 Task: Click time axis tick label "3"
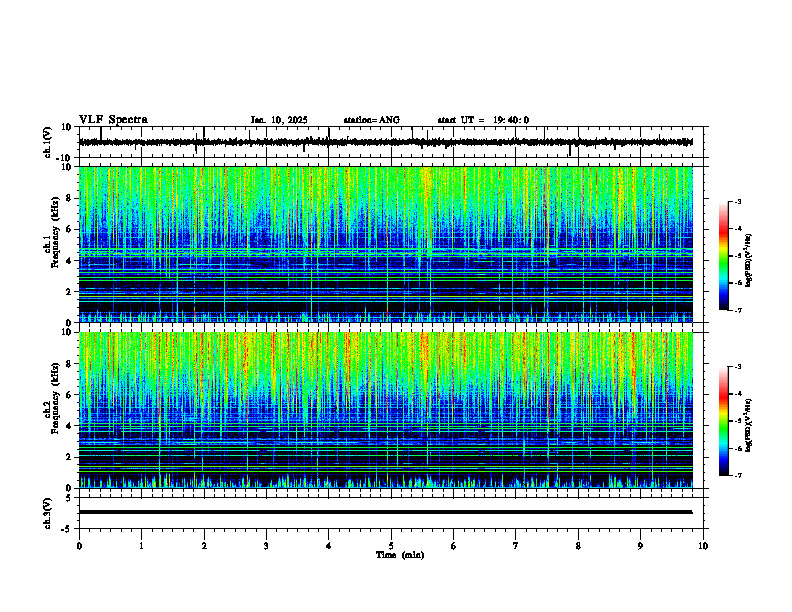(266, 546)
